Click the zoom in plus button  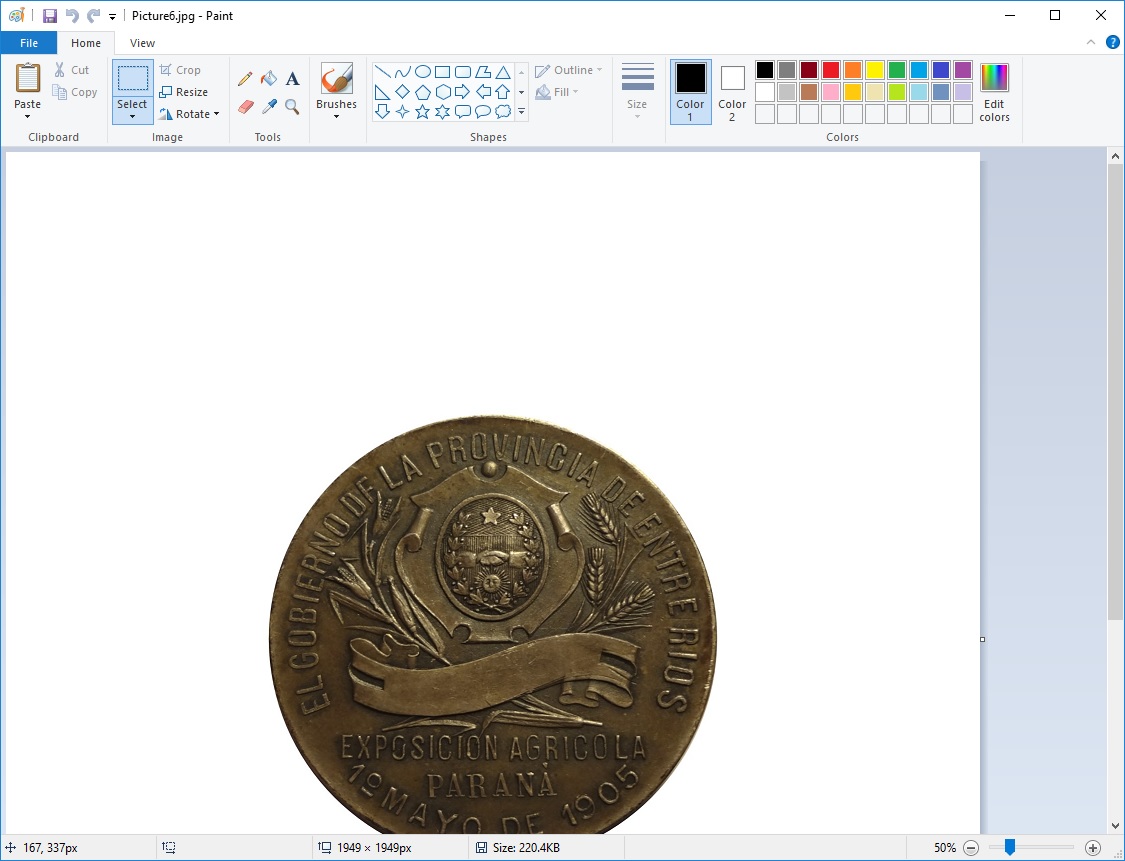(x=1092, y=848)
